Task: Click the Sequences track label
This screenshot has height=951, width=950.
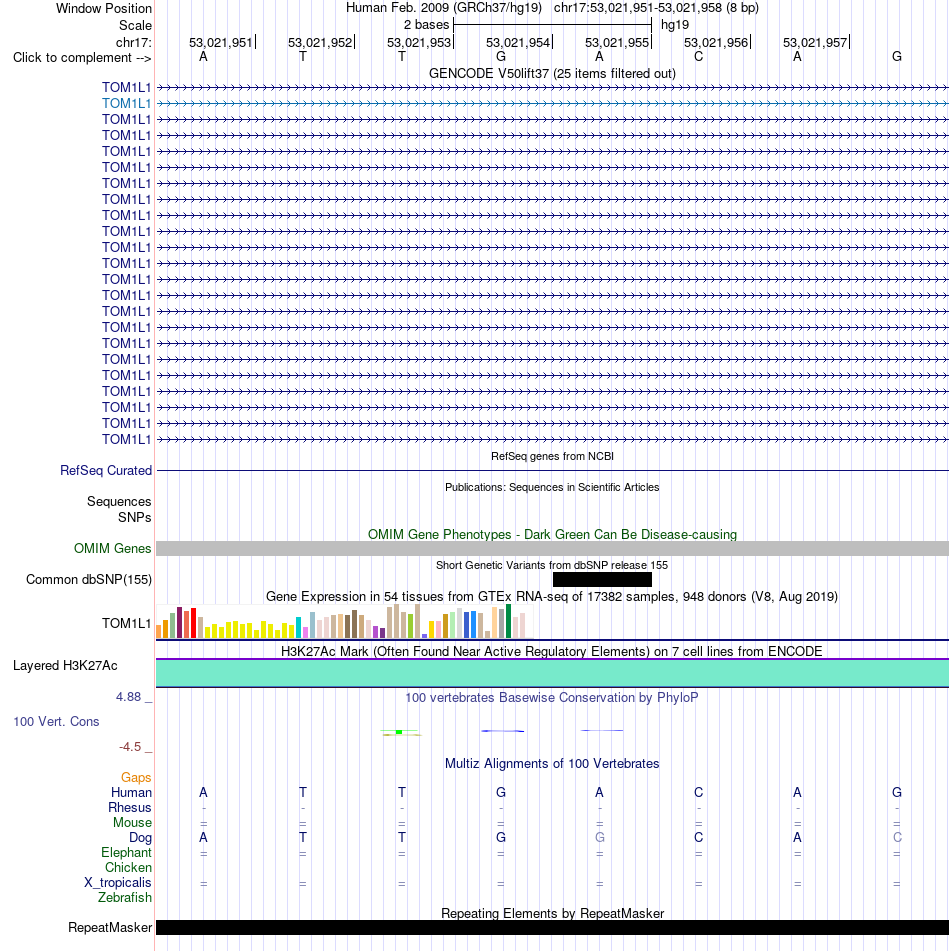Action: (119, 502)
